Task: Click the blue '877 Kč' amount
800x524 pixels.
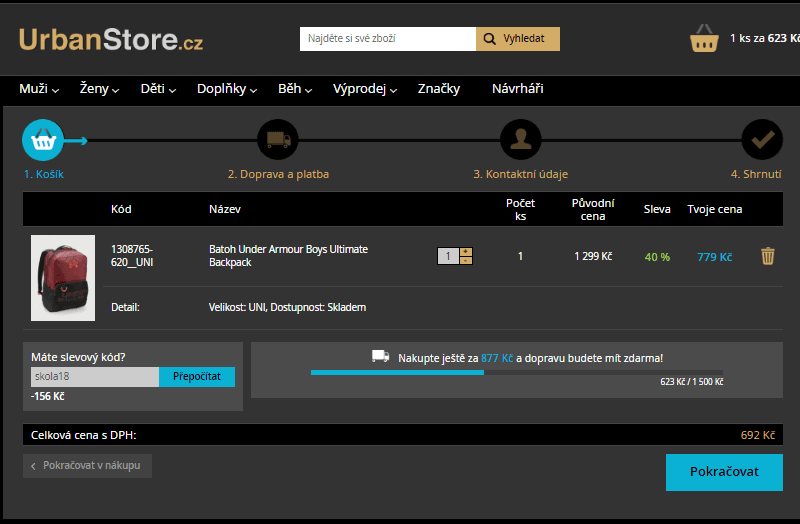Action: [497, 358]
